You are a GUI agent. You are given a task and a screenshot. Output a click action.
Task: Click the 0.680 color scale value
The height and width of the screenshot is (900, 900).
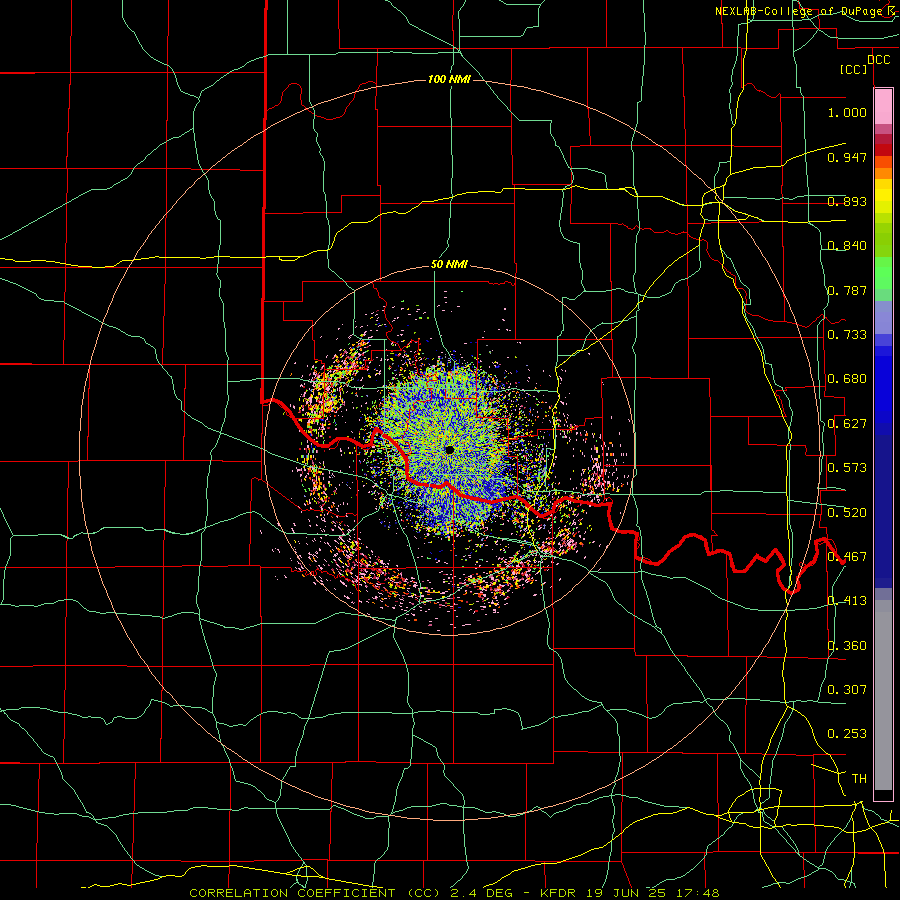click(x=847, y=379)
